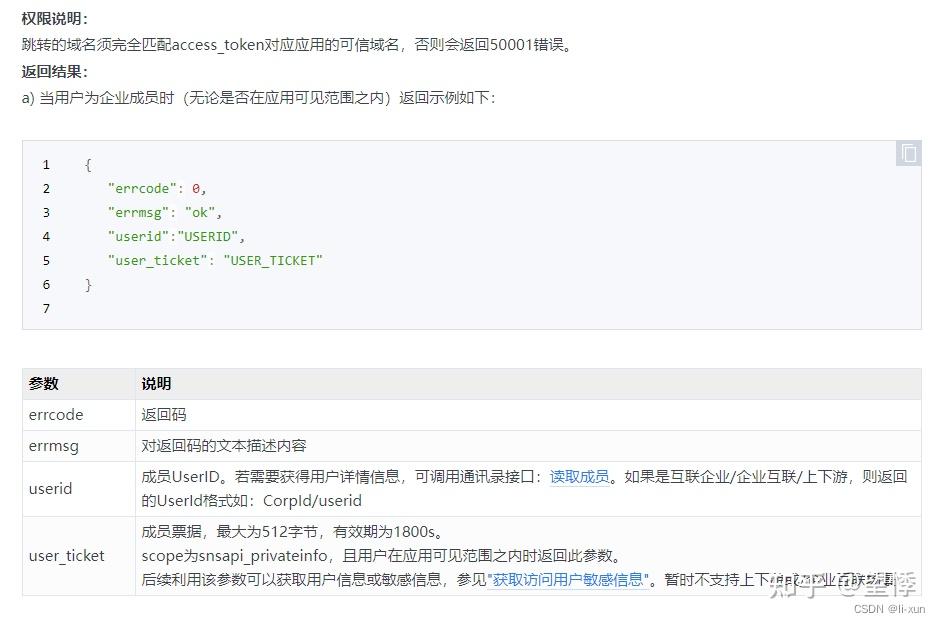Click the 权限说明 heading
940x623 pixels.
54,19
